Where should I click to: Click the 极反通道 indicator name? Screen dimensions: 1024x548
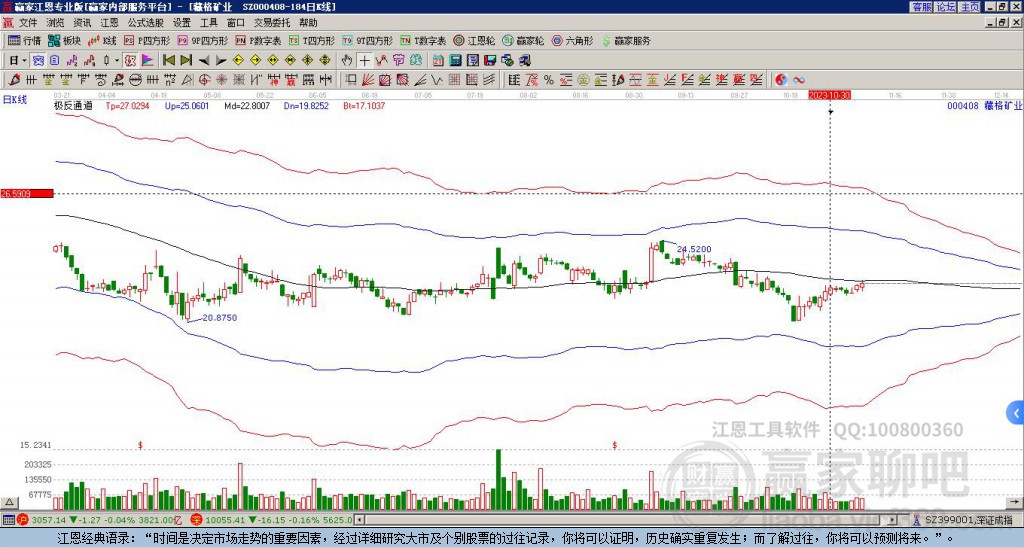pos(73,105)
